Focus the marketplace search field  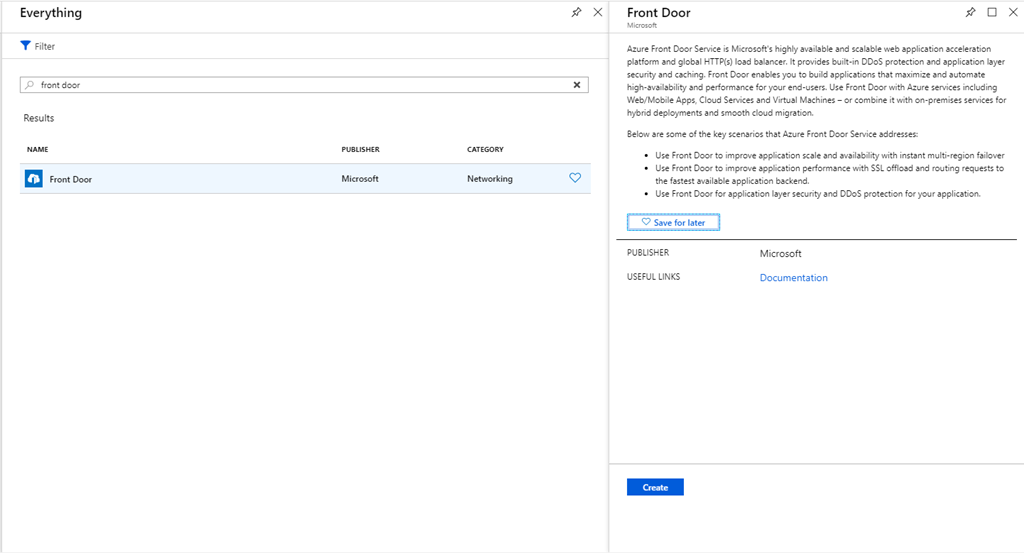[x=304, y=85]
